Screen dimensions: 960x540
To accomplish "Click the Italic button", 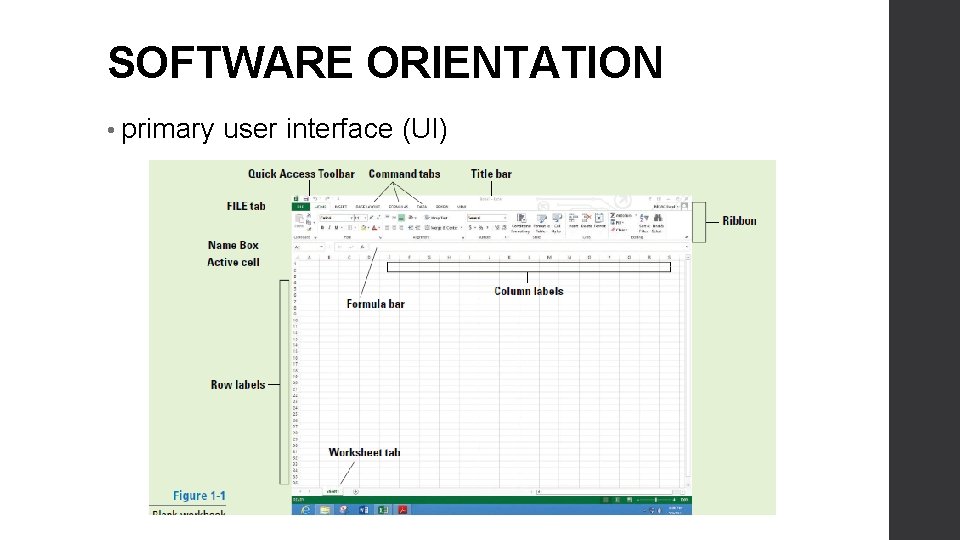I will [329, 228].
